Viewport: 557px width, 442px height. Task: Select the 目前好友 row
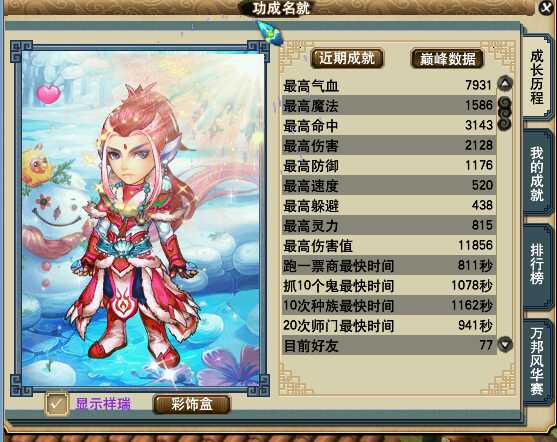click(389, 345)
